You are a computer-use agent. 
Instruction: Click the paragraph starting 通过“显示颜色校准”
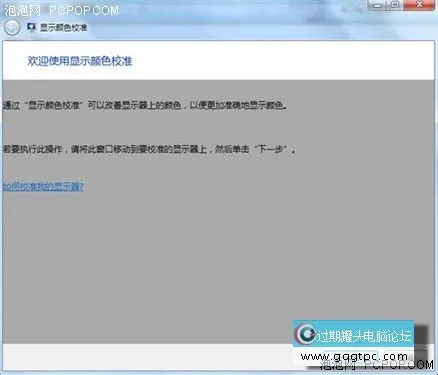click(x=145, y=105)
